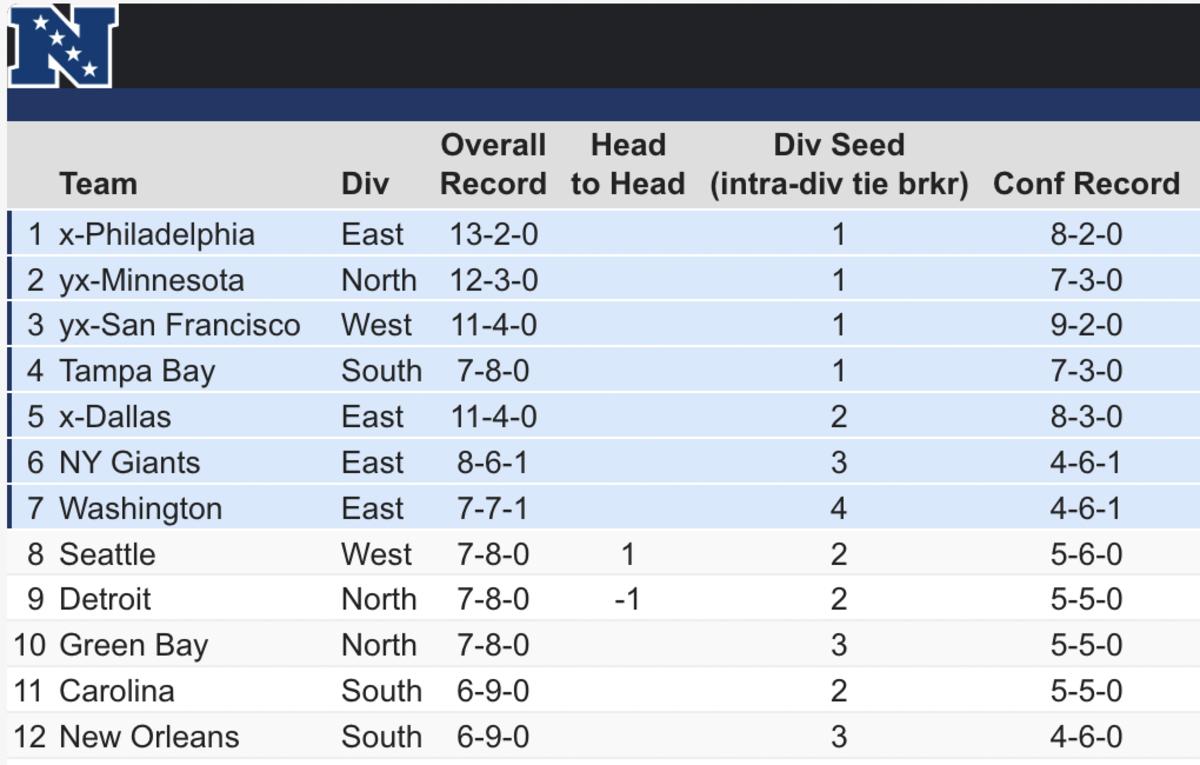Open the x-Dallas team entry
The height and width of the screenshot is (765, 1200).
[115, 417]
